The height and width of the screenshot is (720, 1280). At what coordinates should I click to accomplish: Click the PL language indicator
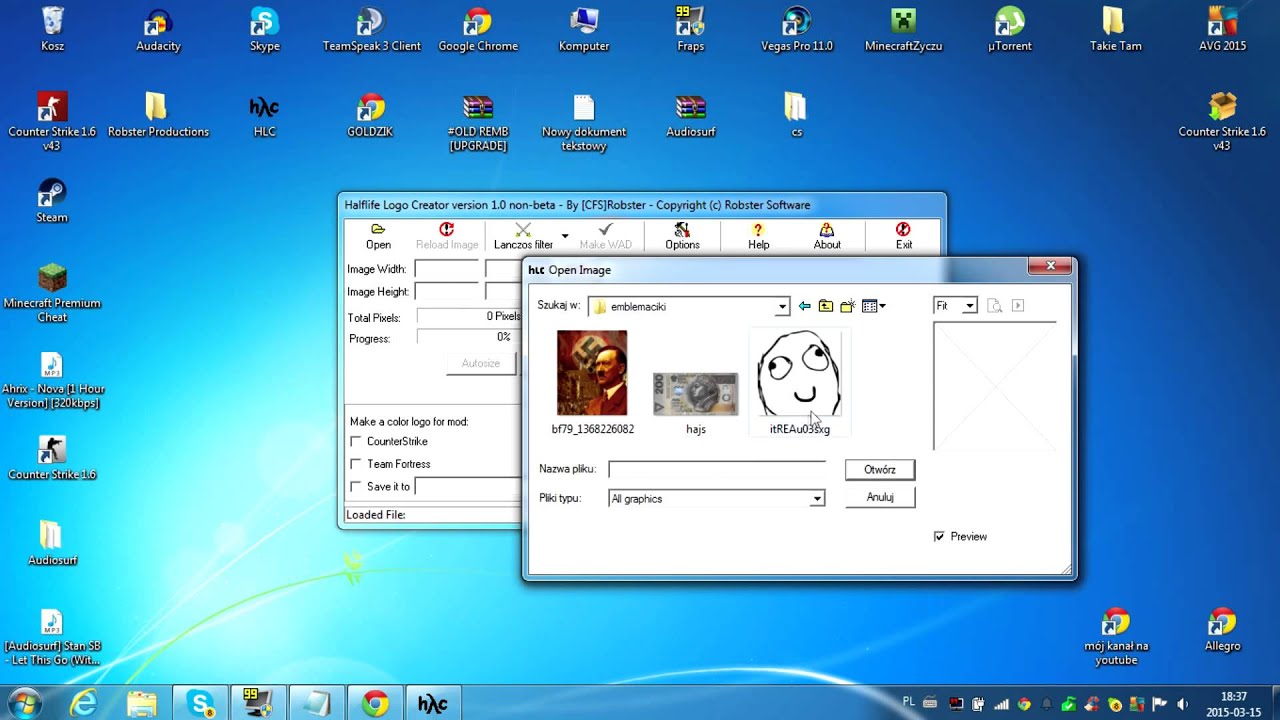pos(909,703)
